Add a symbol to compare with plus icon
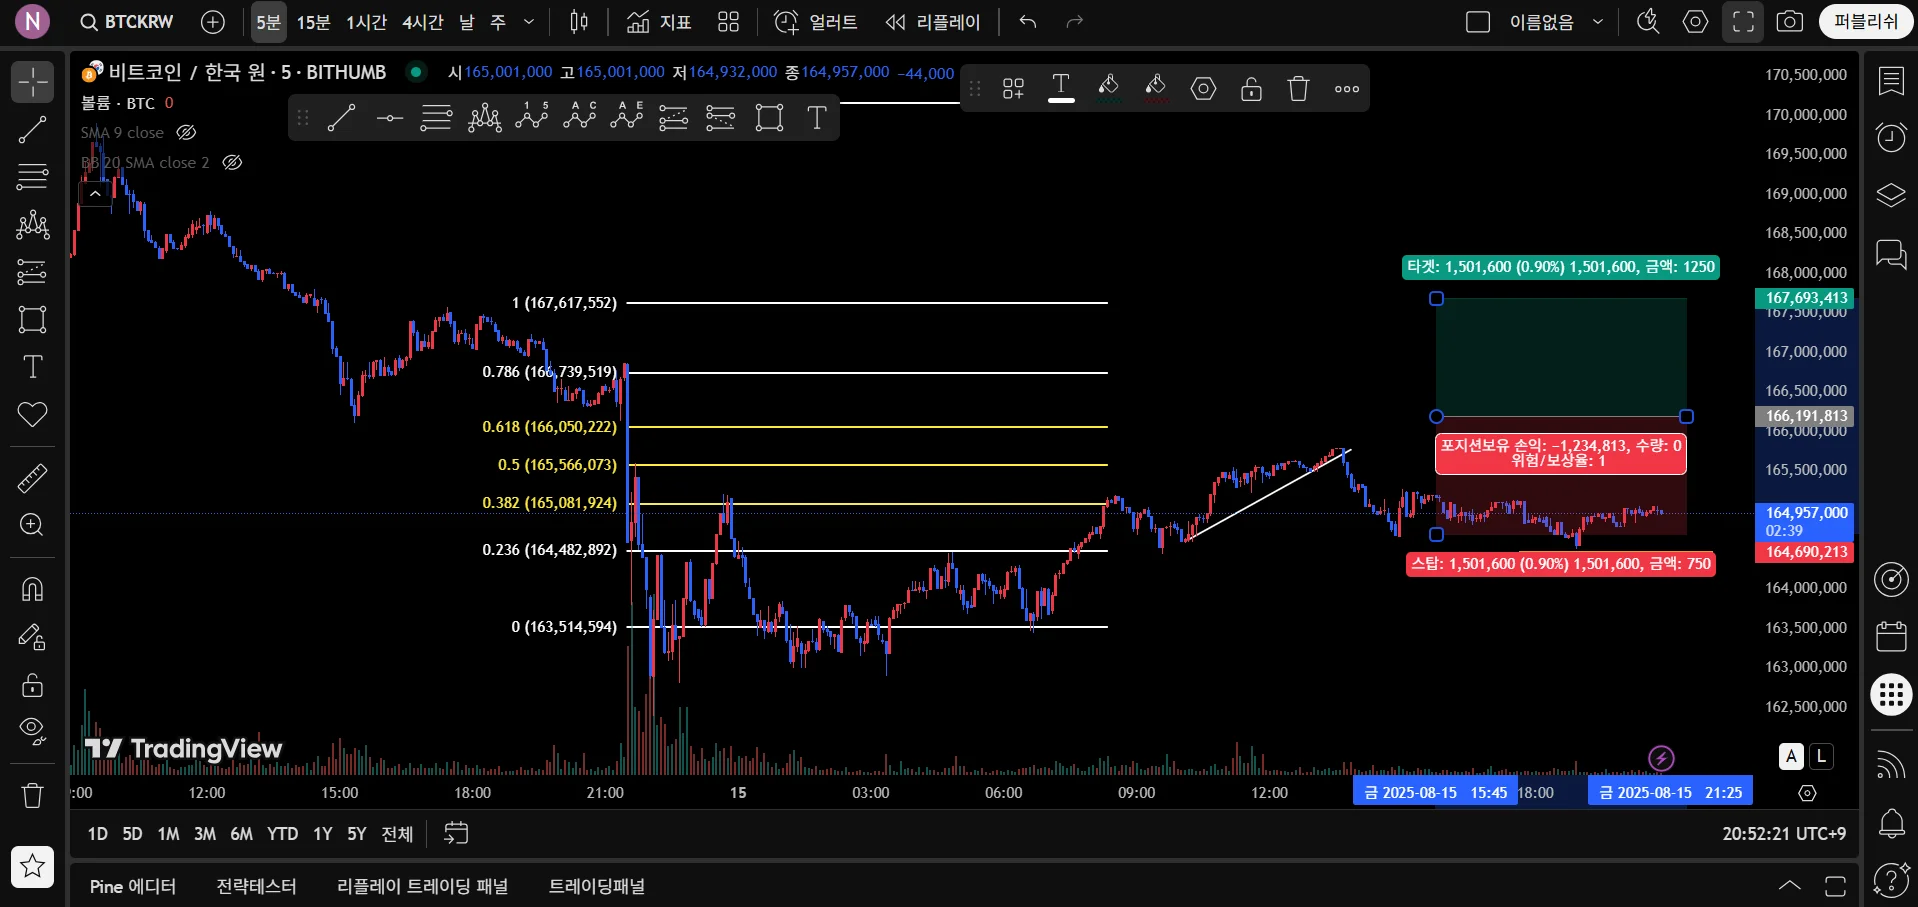The height and width of the screenshot is (907, 1918). (213, 22)
